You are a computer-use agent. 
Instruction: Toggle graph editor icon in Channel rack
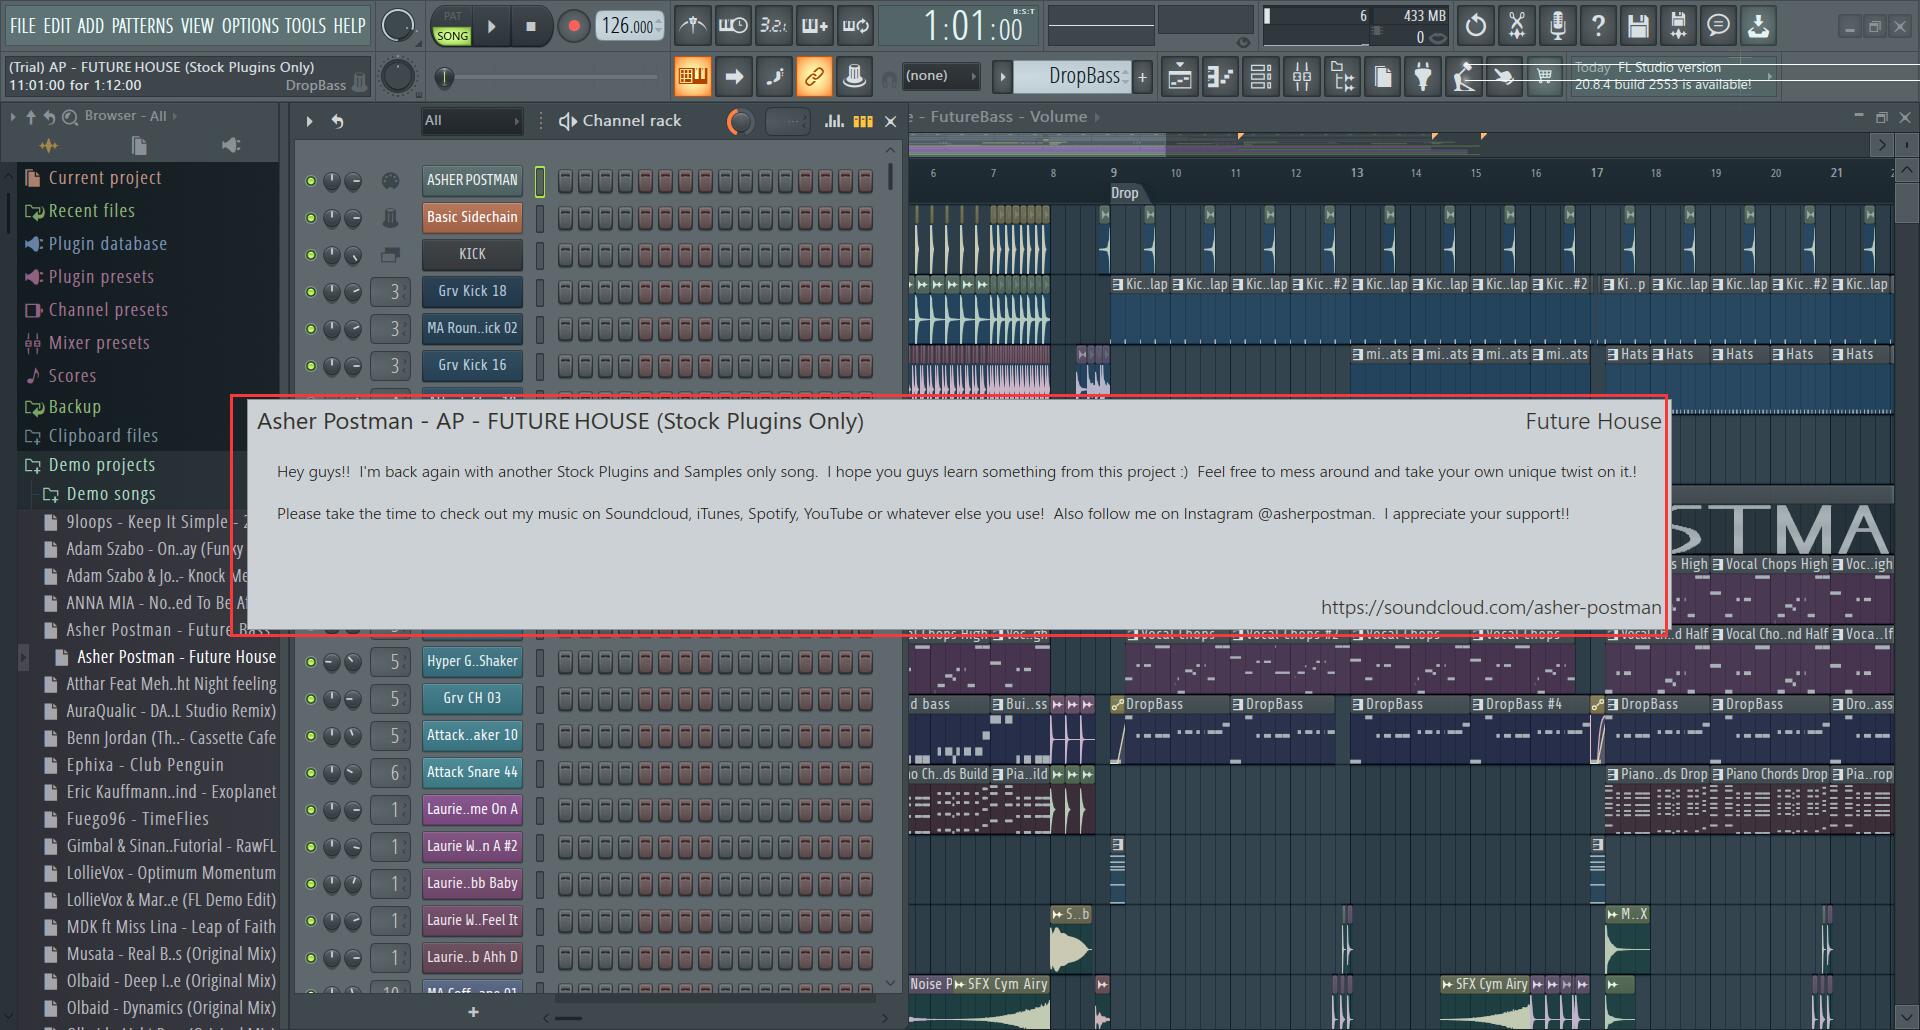(833, 121)
